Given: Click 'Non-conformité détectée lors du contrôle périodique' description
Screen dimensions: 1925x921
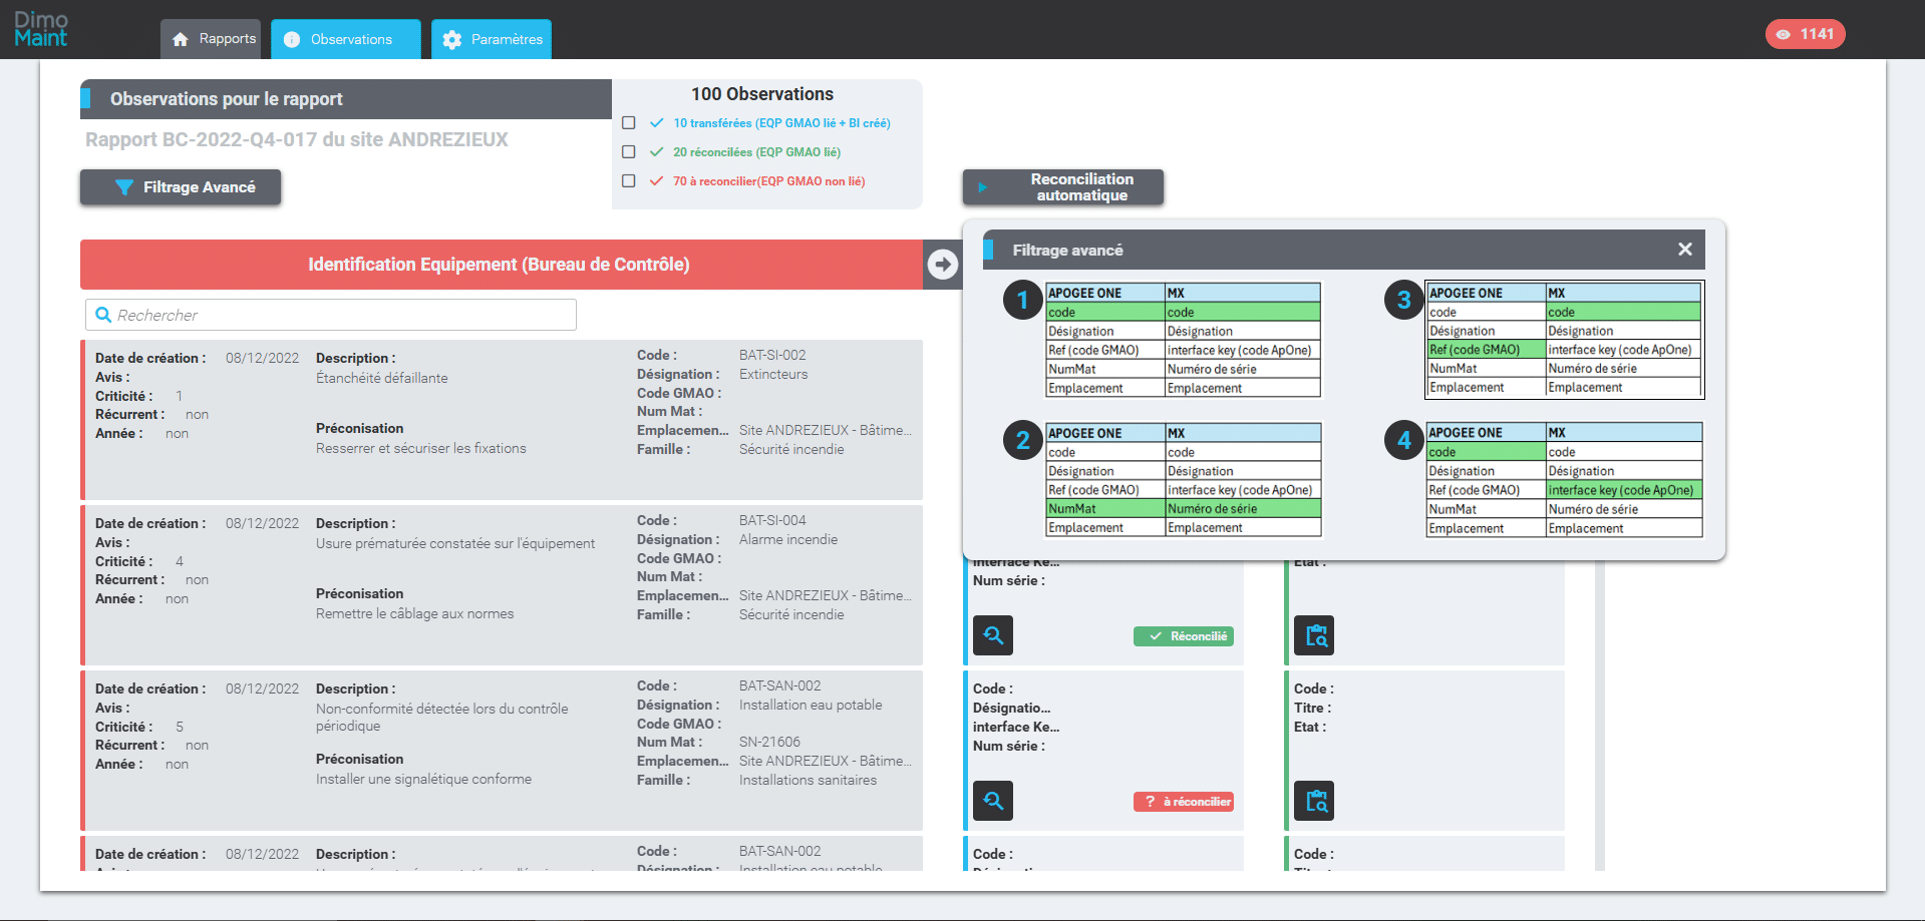Looking at the screenshot, I should click(x=442, y=717).
